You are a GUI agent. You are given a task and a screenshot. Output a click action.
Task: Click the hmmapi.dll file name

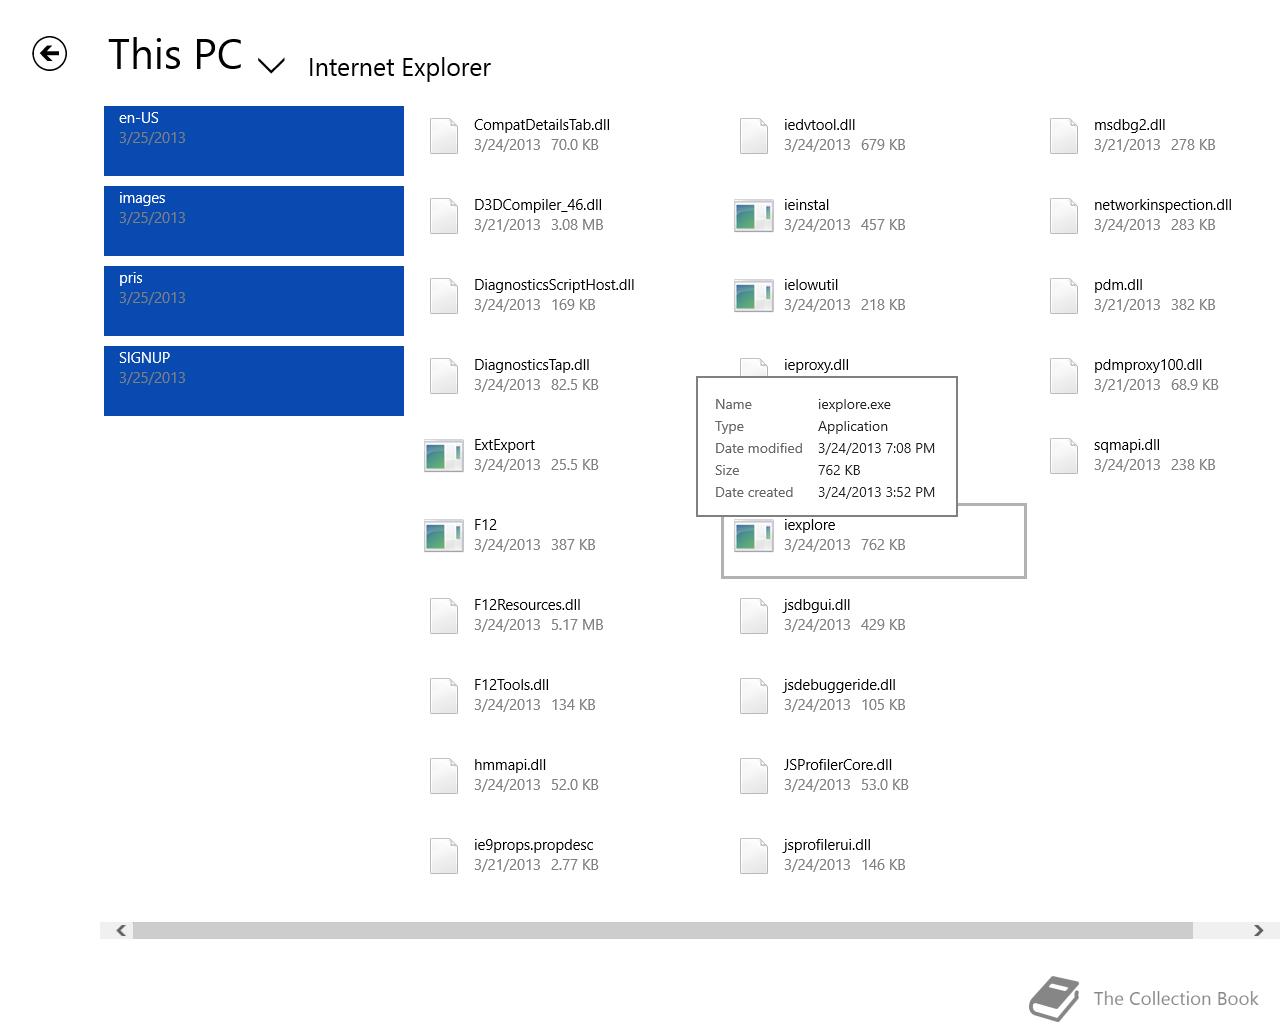510,765
